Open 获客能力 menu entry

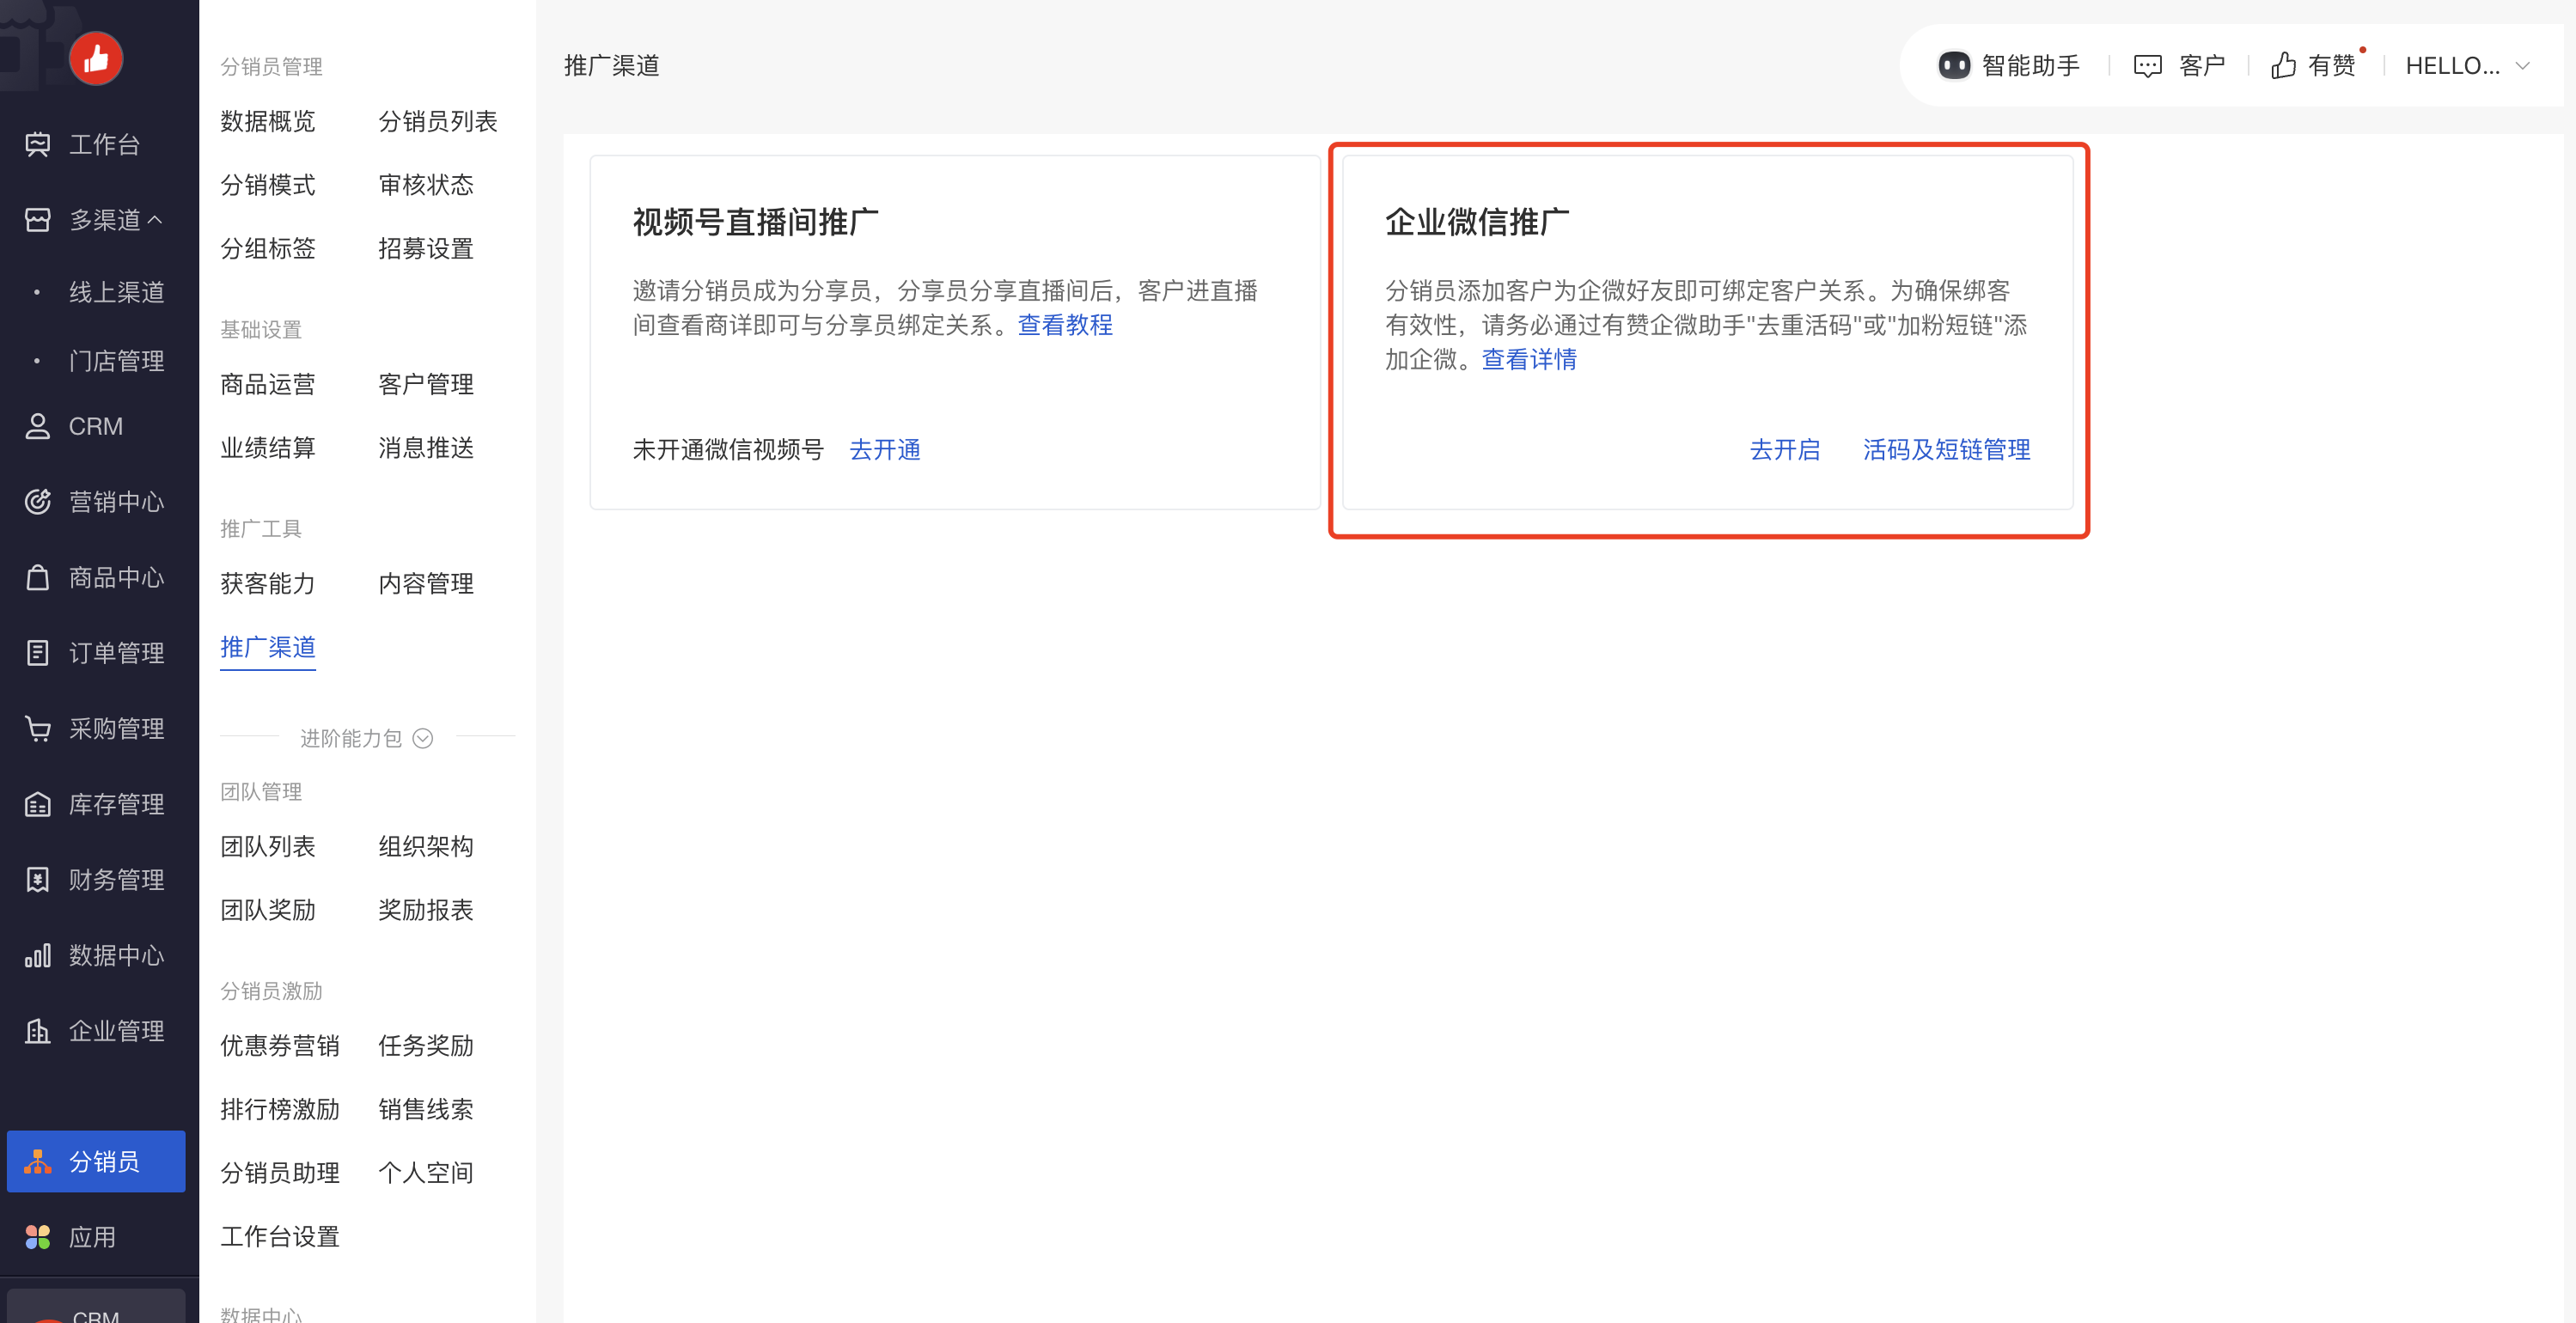[267, 584]
